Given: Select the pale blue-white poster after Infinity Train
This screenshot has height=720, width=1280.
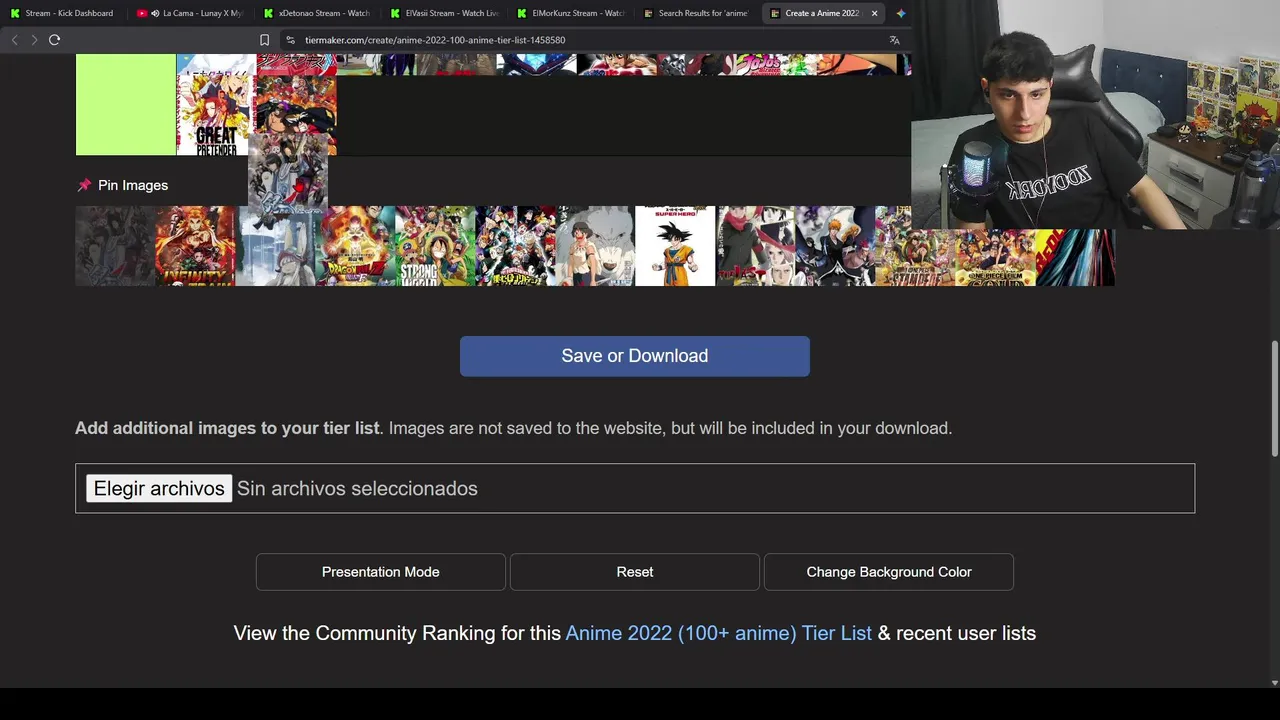Looking at the screenshot, I should click(275, 246).
